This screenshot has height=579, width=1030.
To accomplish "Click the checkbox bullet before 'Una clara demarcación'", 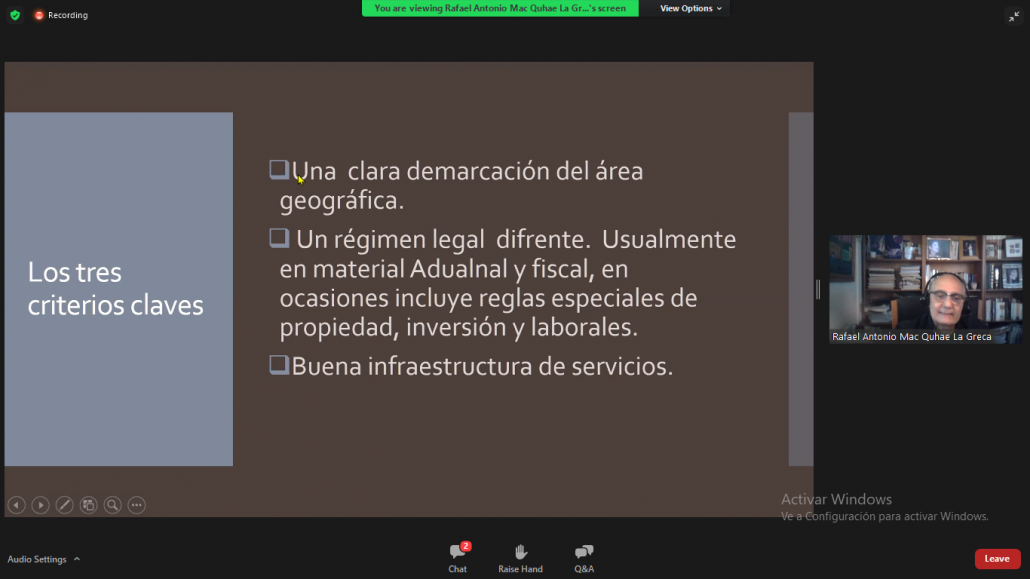I will coord(279,170).
